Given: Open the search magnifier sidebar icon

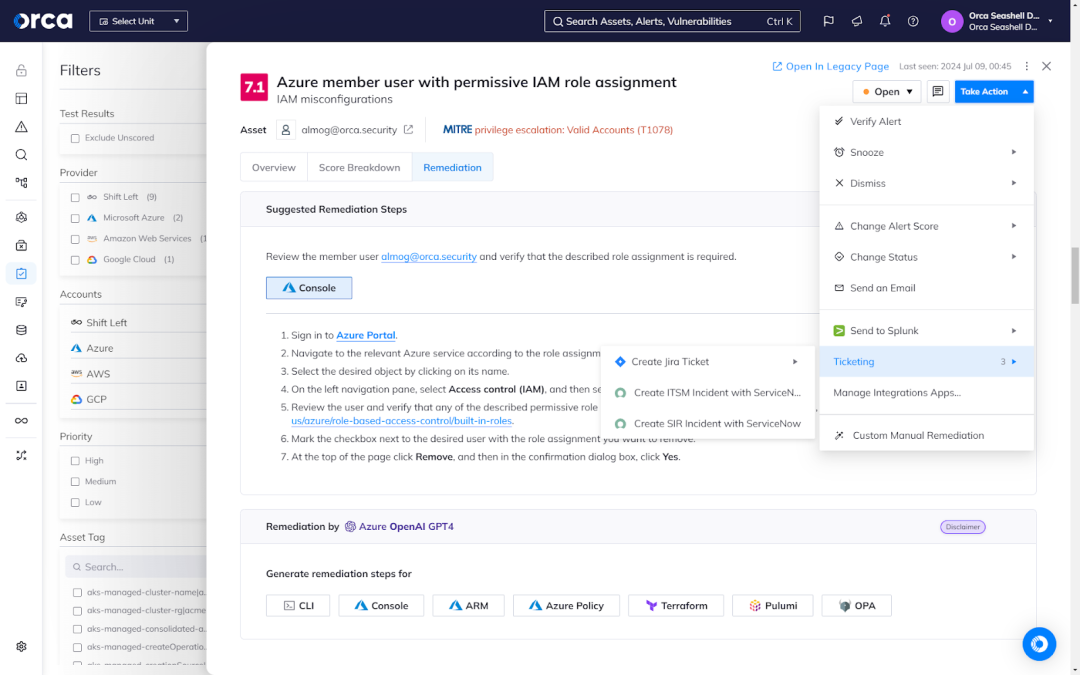Looking at the screenshot, I should (21, 155).
